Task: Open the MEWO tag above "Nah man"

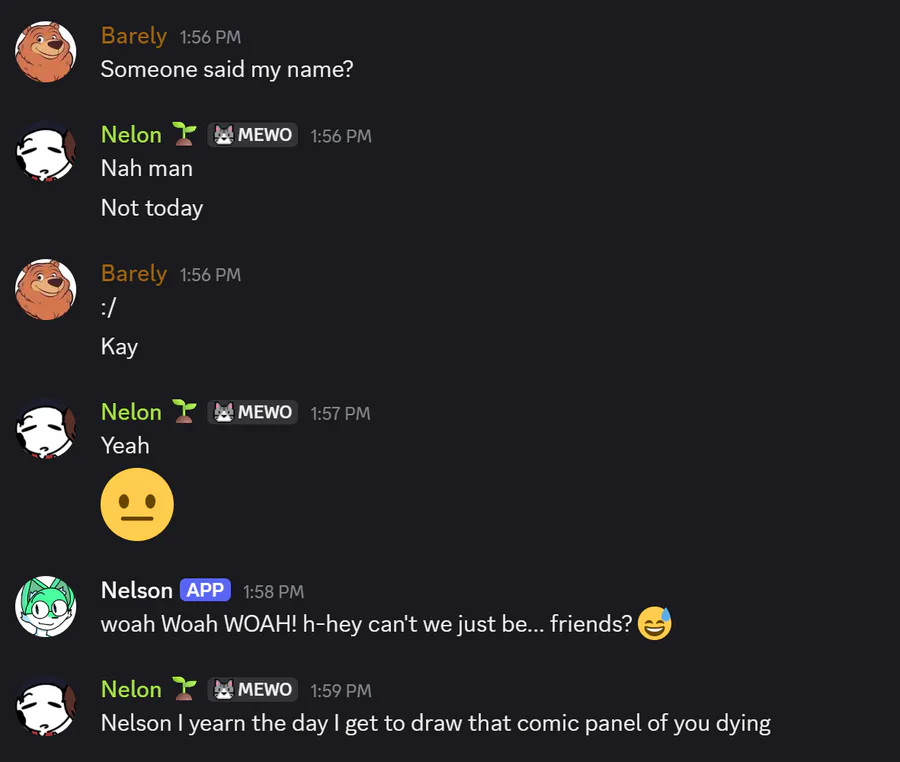Action: tap(253, 135)
